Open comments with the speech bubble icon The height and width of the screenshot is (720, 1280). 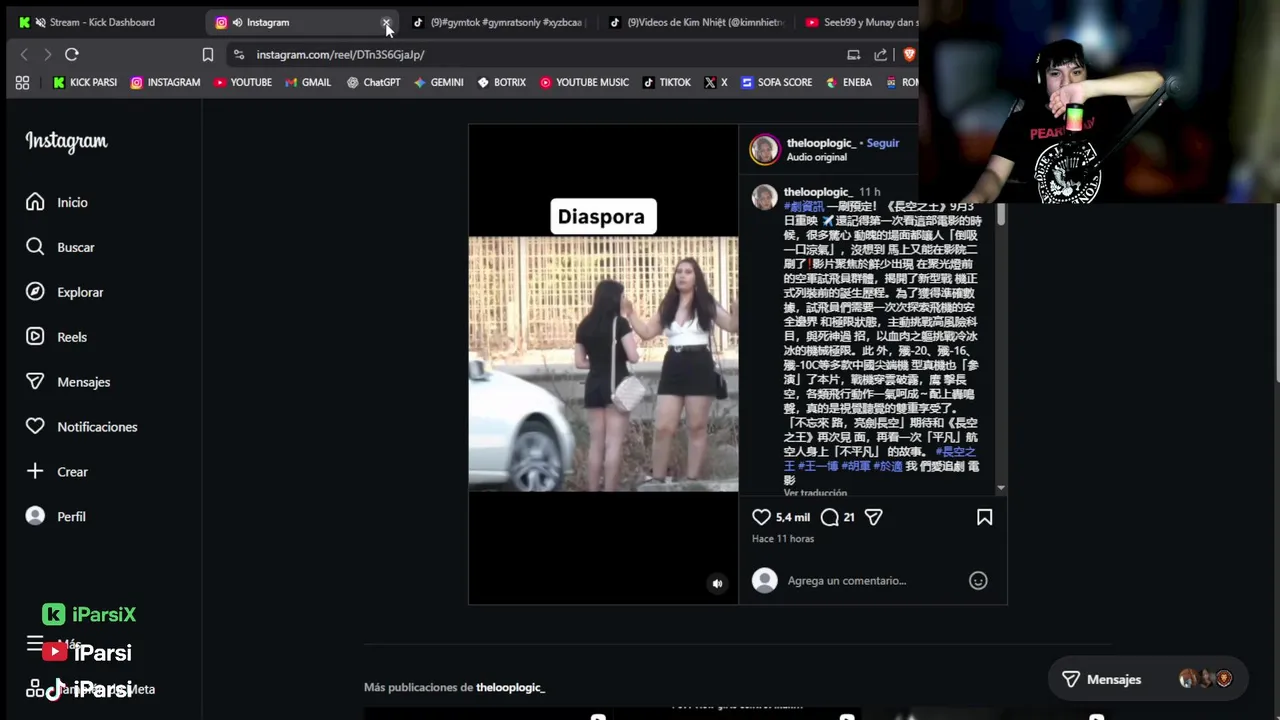829,517
